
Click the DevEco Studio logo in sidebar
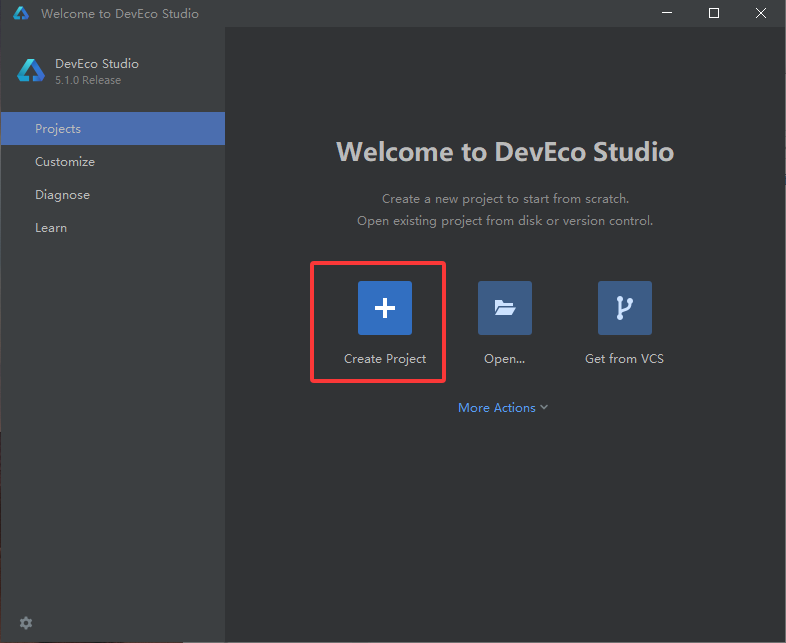pos(31,71)
